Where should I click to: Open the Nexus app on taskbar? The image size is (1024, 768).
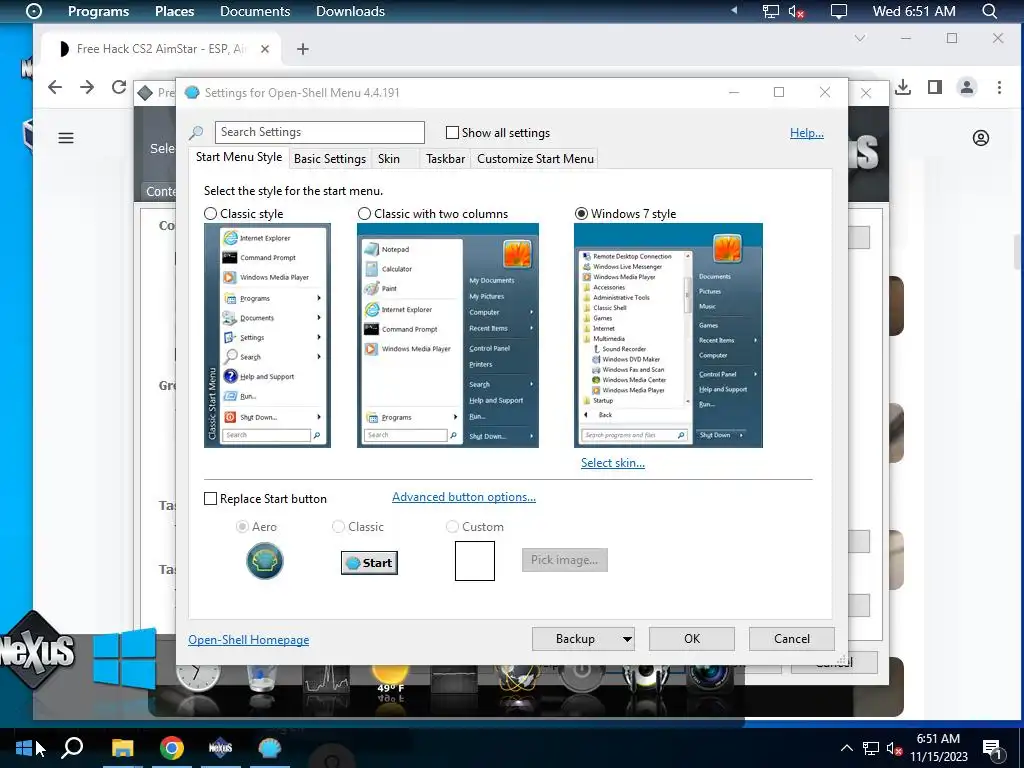221,748
